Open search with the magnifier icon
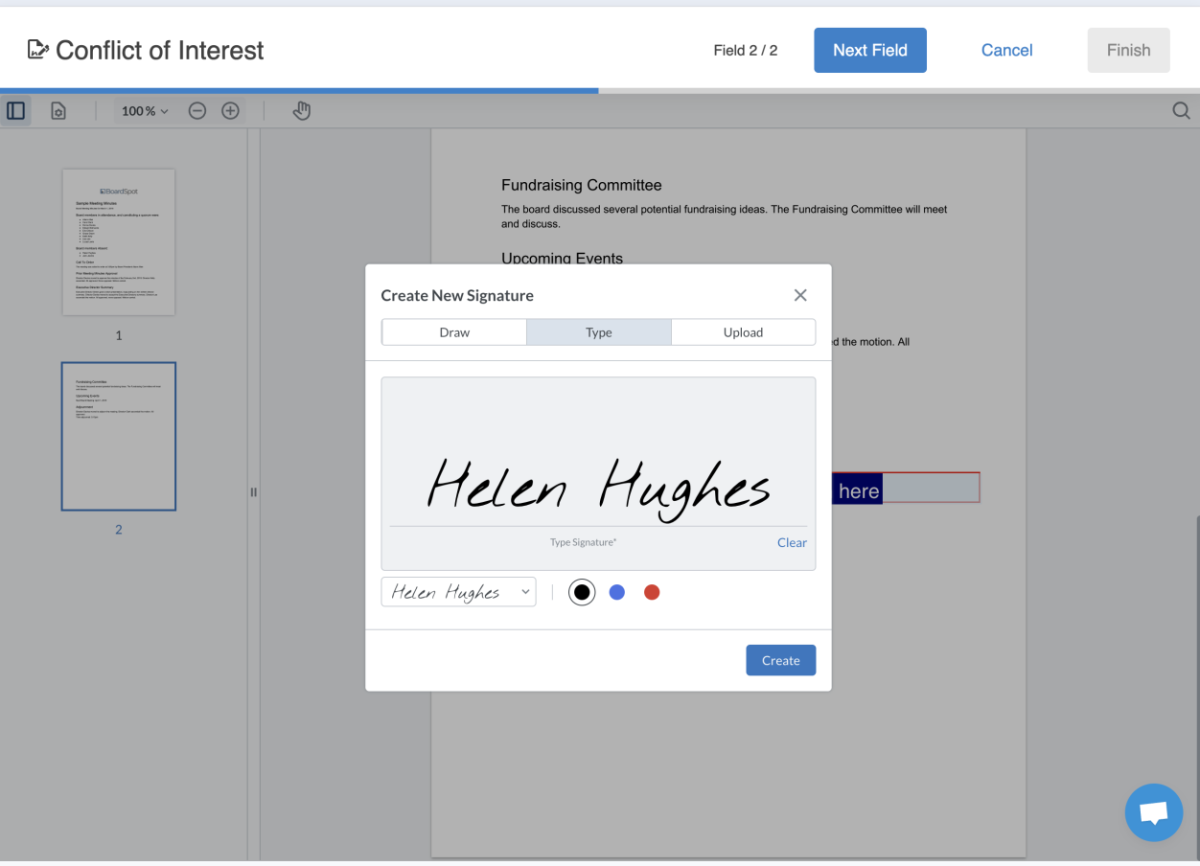The image size is (1200, 866). click(x=1181, y=110)
